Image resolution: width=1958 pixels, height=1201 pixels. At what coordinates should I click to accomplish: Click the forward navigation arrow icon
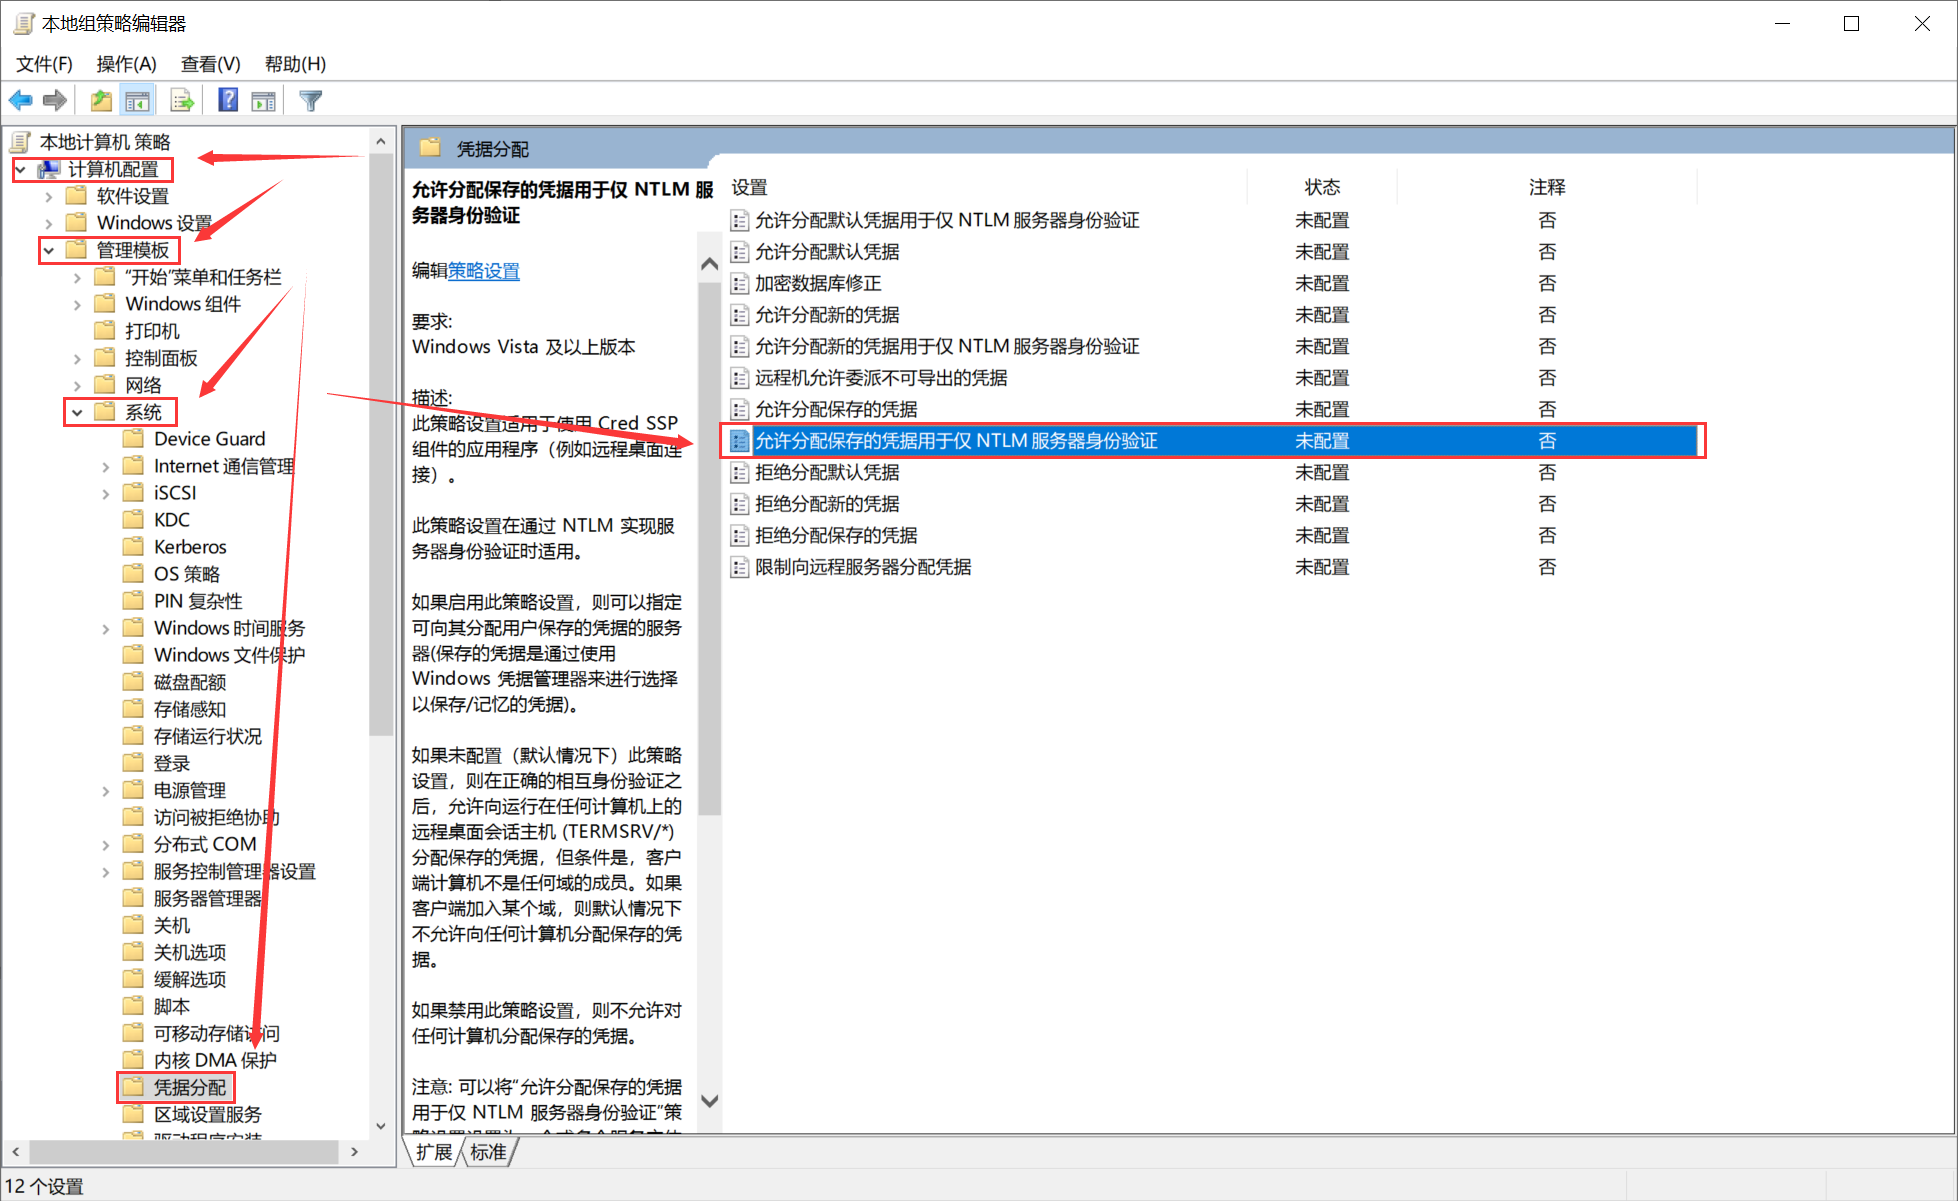click(55, 99)
